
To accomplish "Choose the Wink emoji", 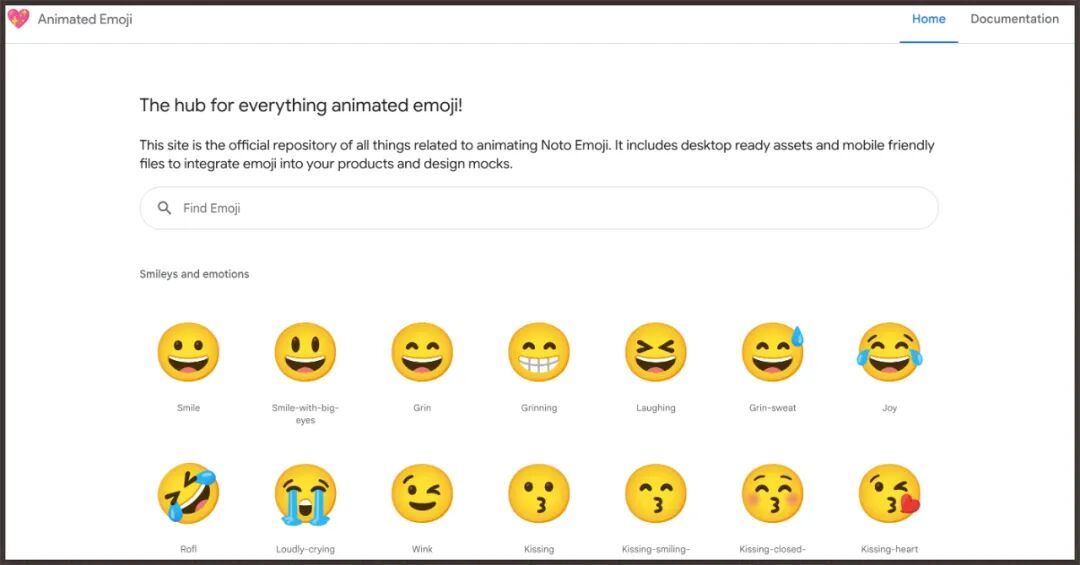I will pyautogui.click(x=422, y=493).
